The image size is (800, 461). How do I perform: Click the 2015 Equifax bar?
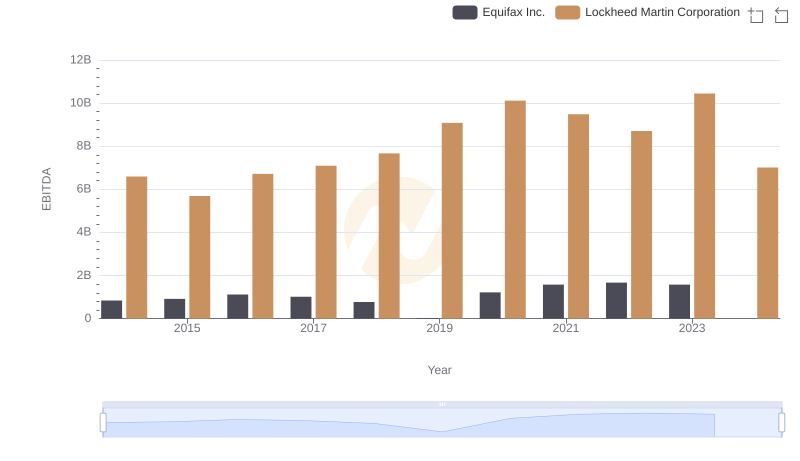(174, 309)
